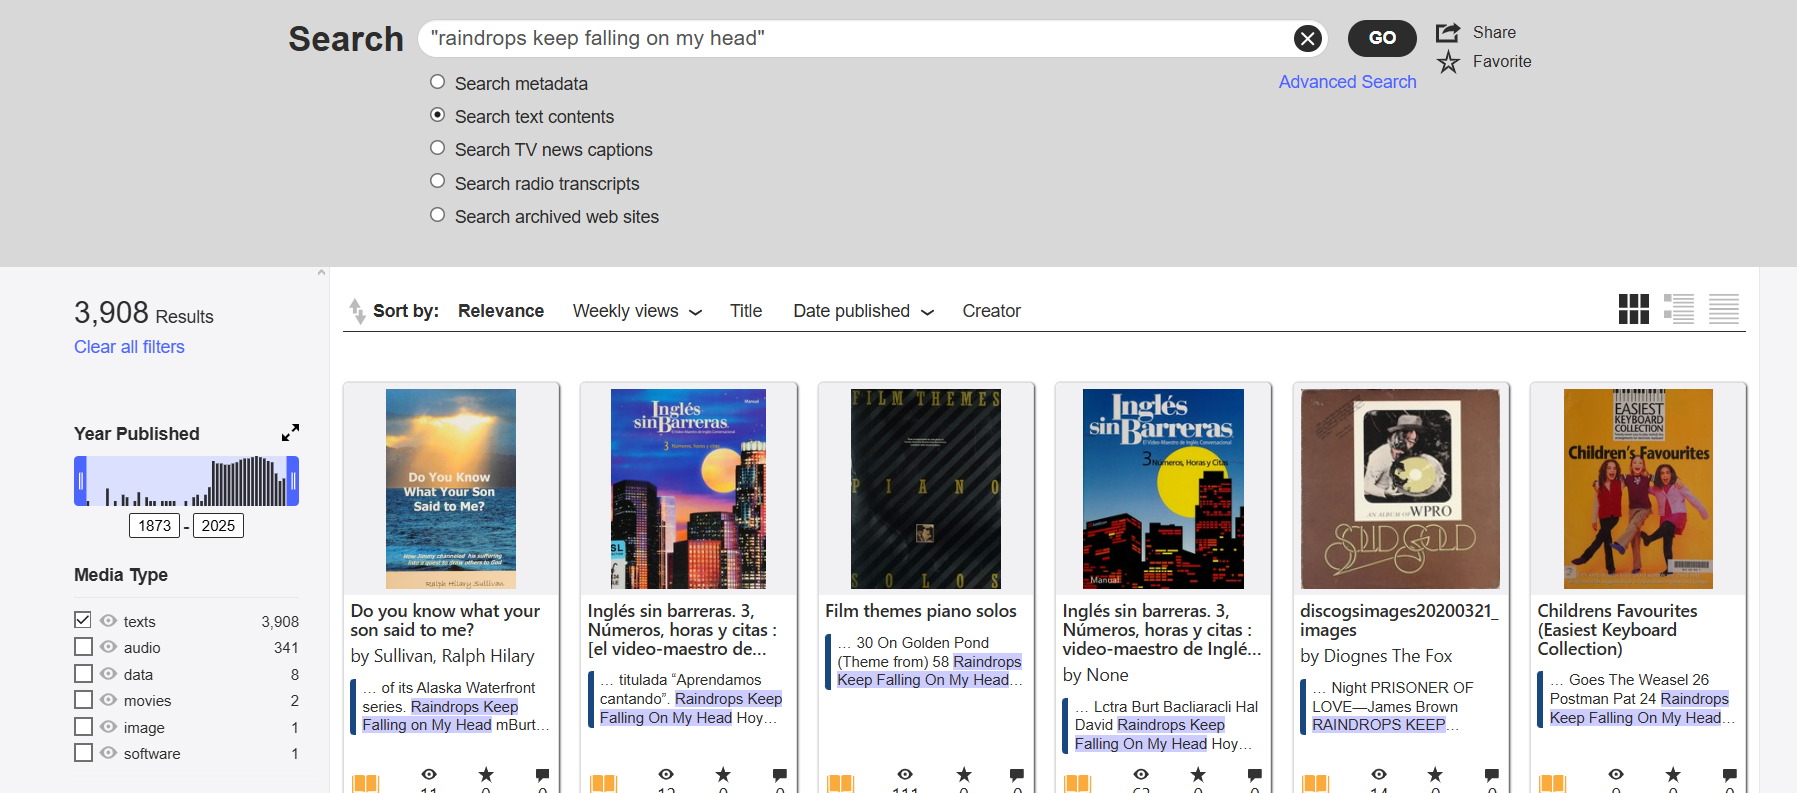Expand the Year Published histogram
This screenshot has height=793, width=1797.
point(290,433)
